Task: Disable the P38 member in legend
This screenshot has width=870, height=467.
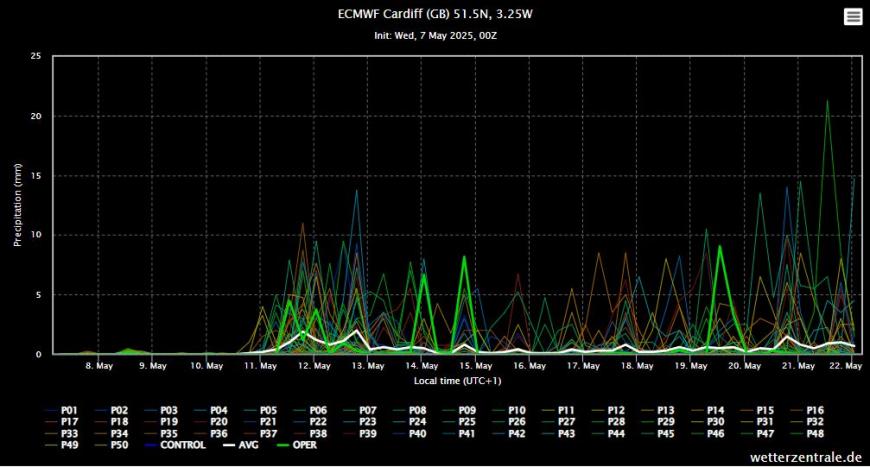Action: 311,434
